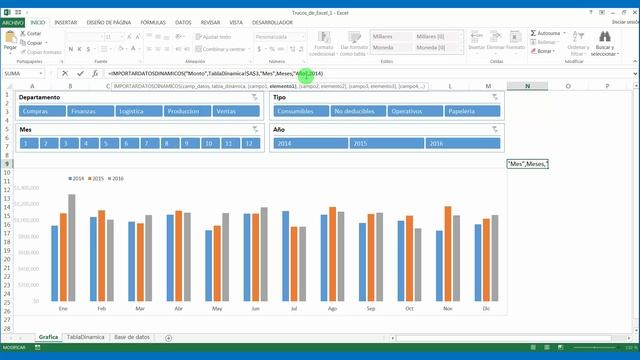
Task: Add a new sheet with plus icon
Action: coord(169,338)
